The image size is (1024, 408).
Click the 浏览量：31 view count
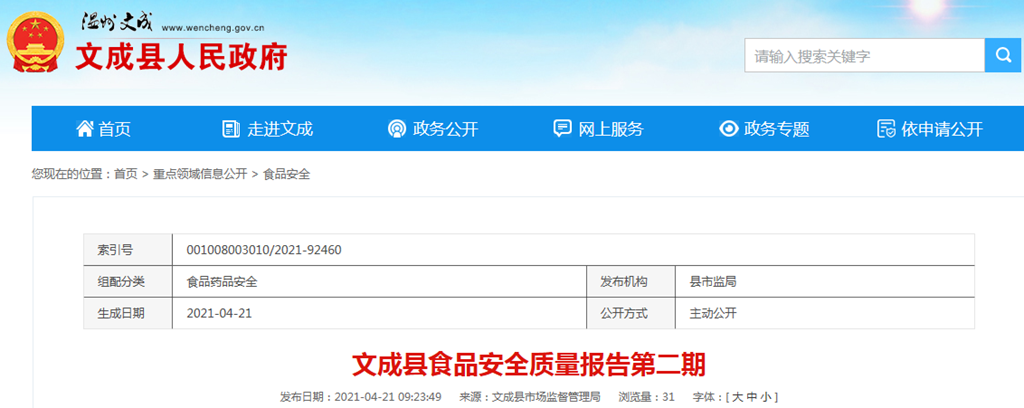(x=647, y=397)
